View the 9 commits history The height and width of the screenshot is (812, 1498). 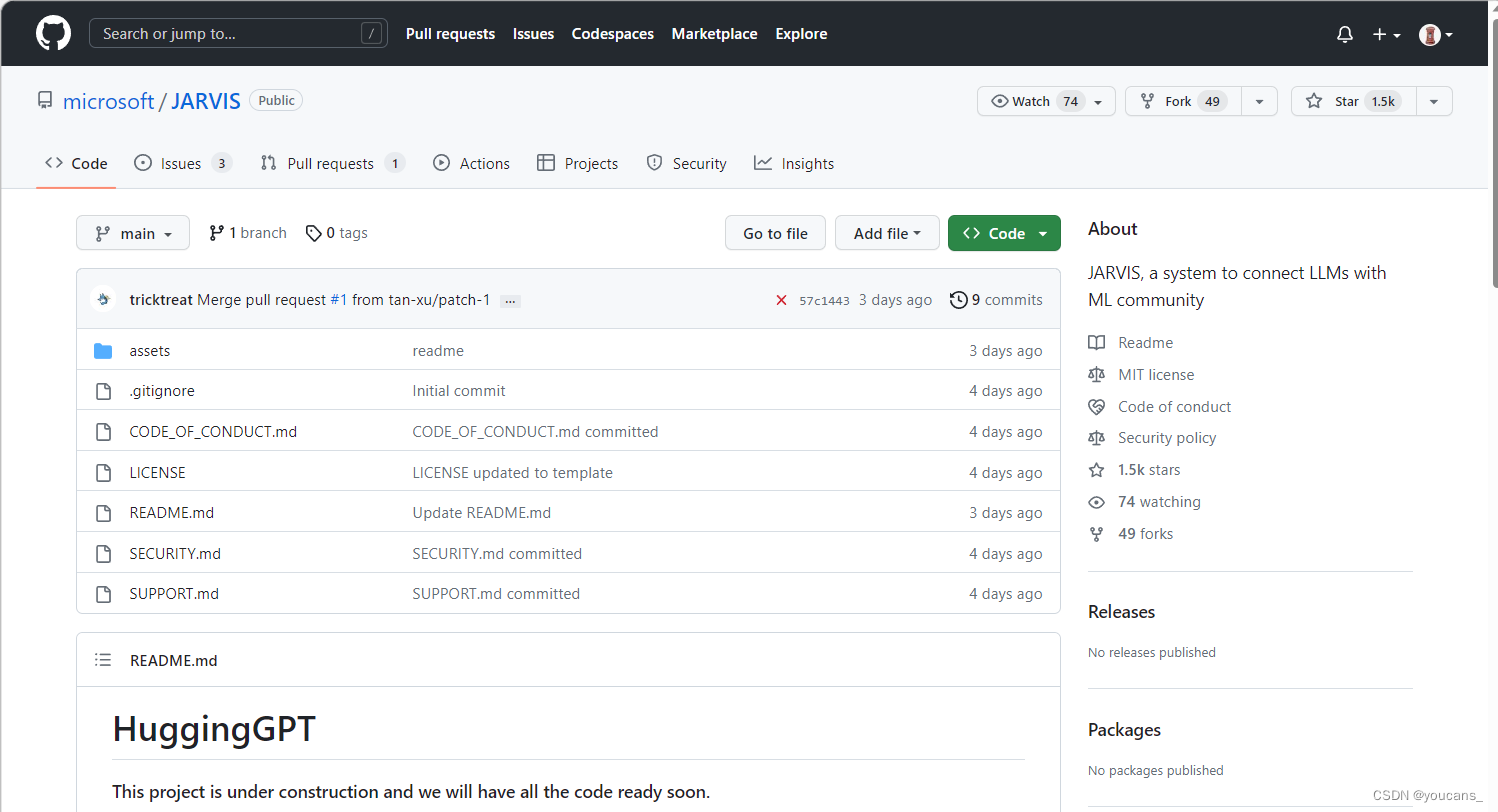click(x=996, y=300)
